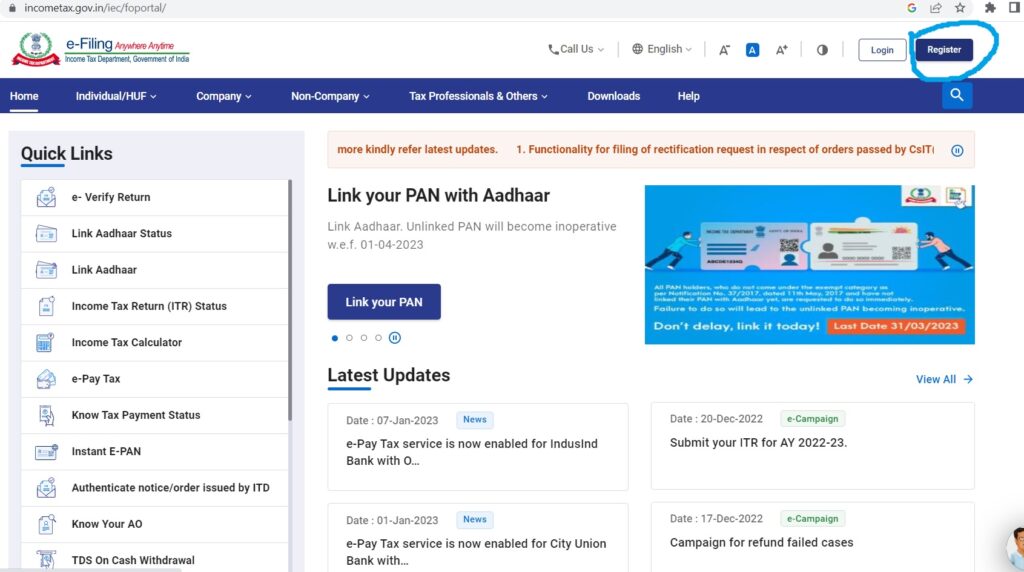Open the browser extensions puzzle icon

990,8
